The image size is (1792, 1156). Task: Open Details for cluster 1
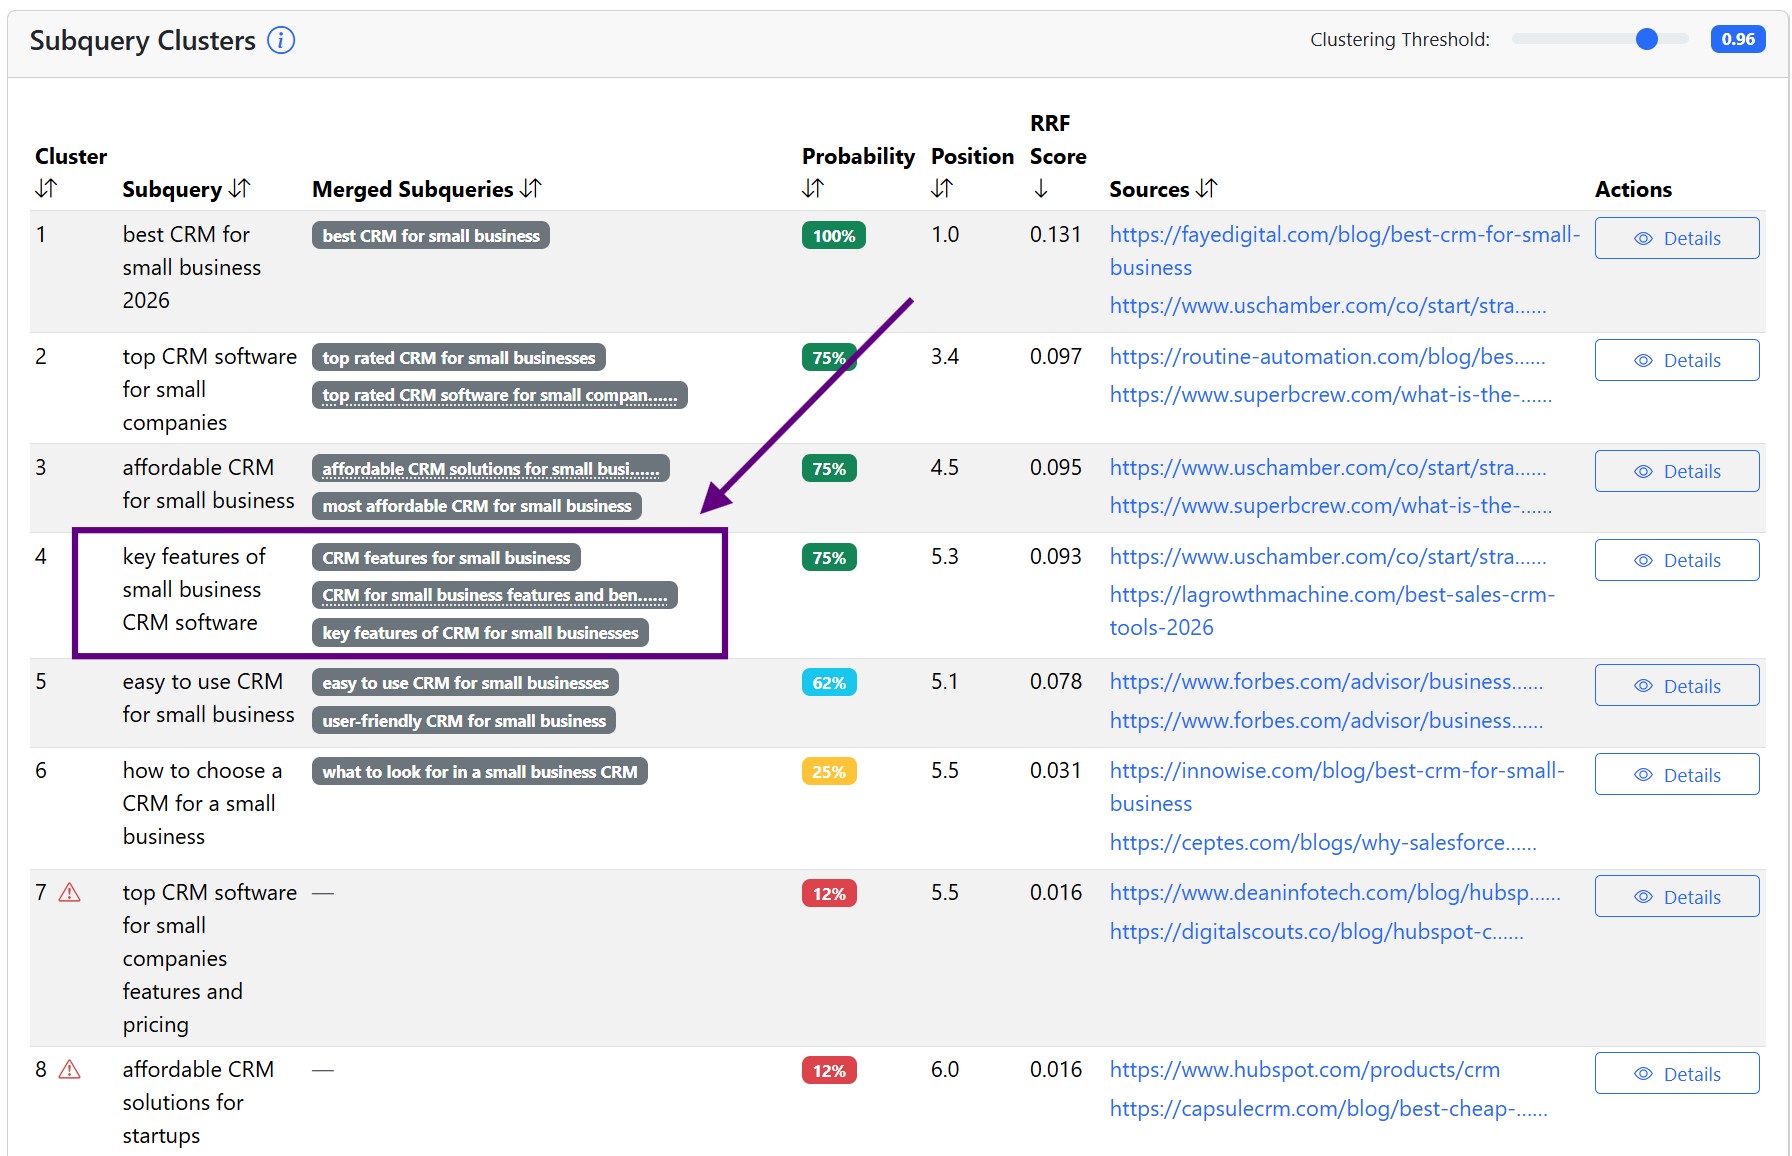(1676, 238)
